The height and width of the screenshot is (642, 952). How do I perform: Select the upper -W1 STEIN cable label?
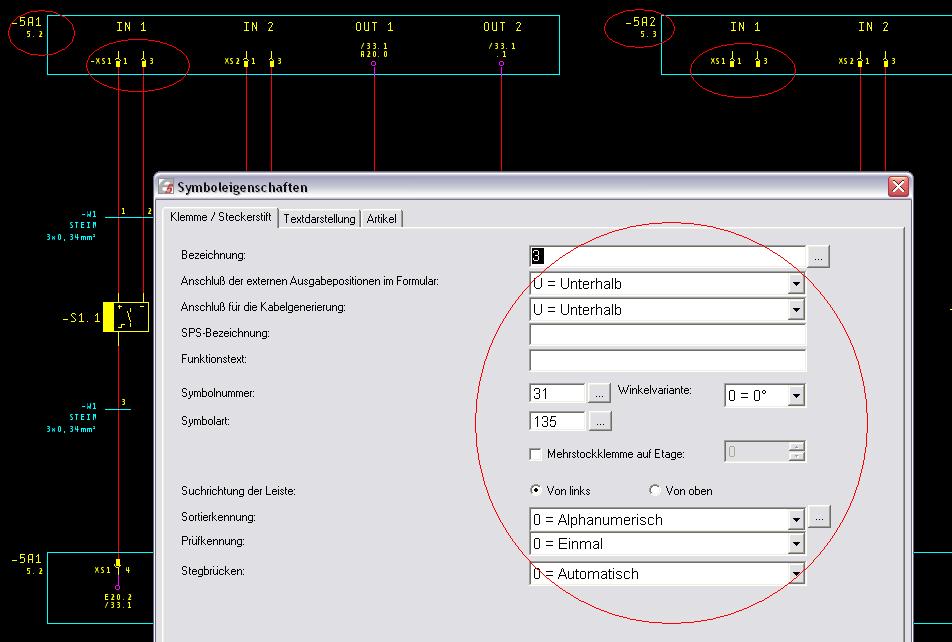click(72, 225)
